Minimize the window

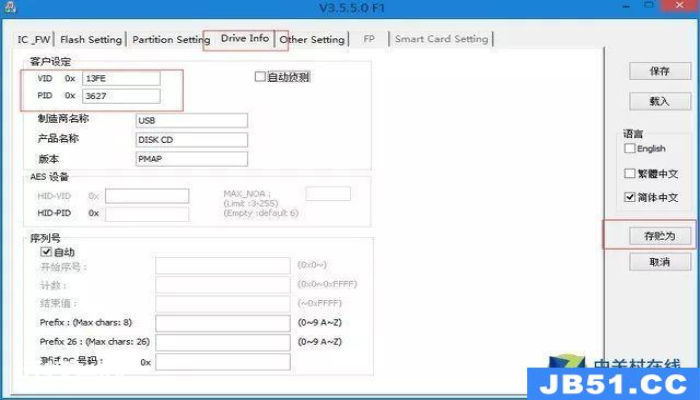click(x=626, y=6)
